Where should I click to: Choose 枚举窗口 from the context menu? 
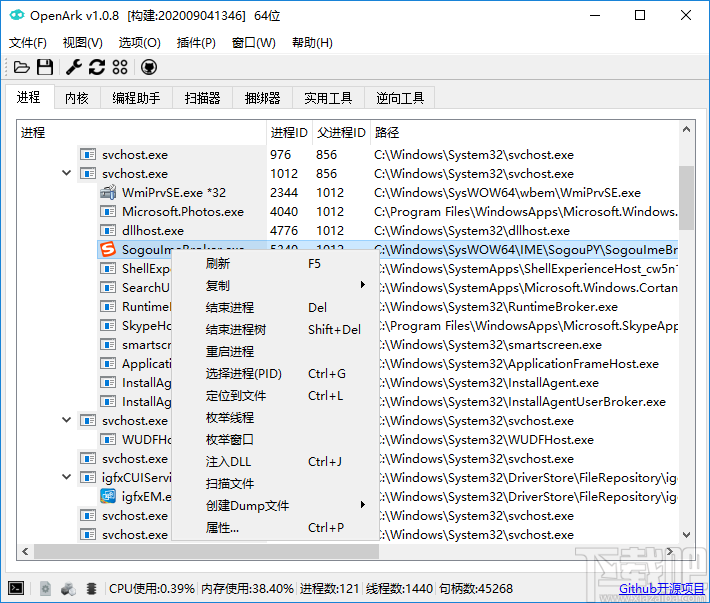pyautogui.click(x=275, y=440)
